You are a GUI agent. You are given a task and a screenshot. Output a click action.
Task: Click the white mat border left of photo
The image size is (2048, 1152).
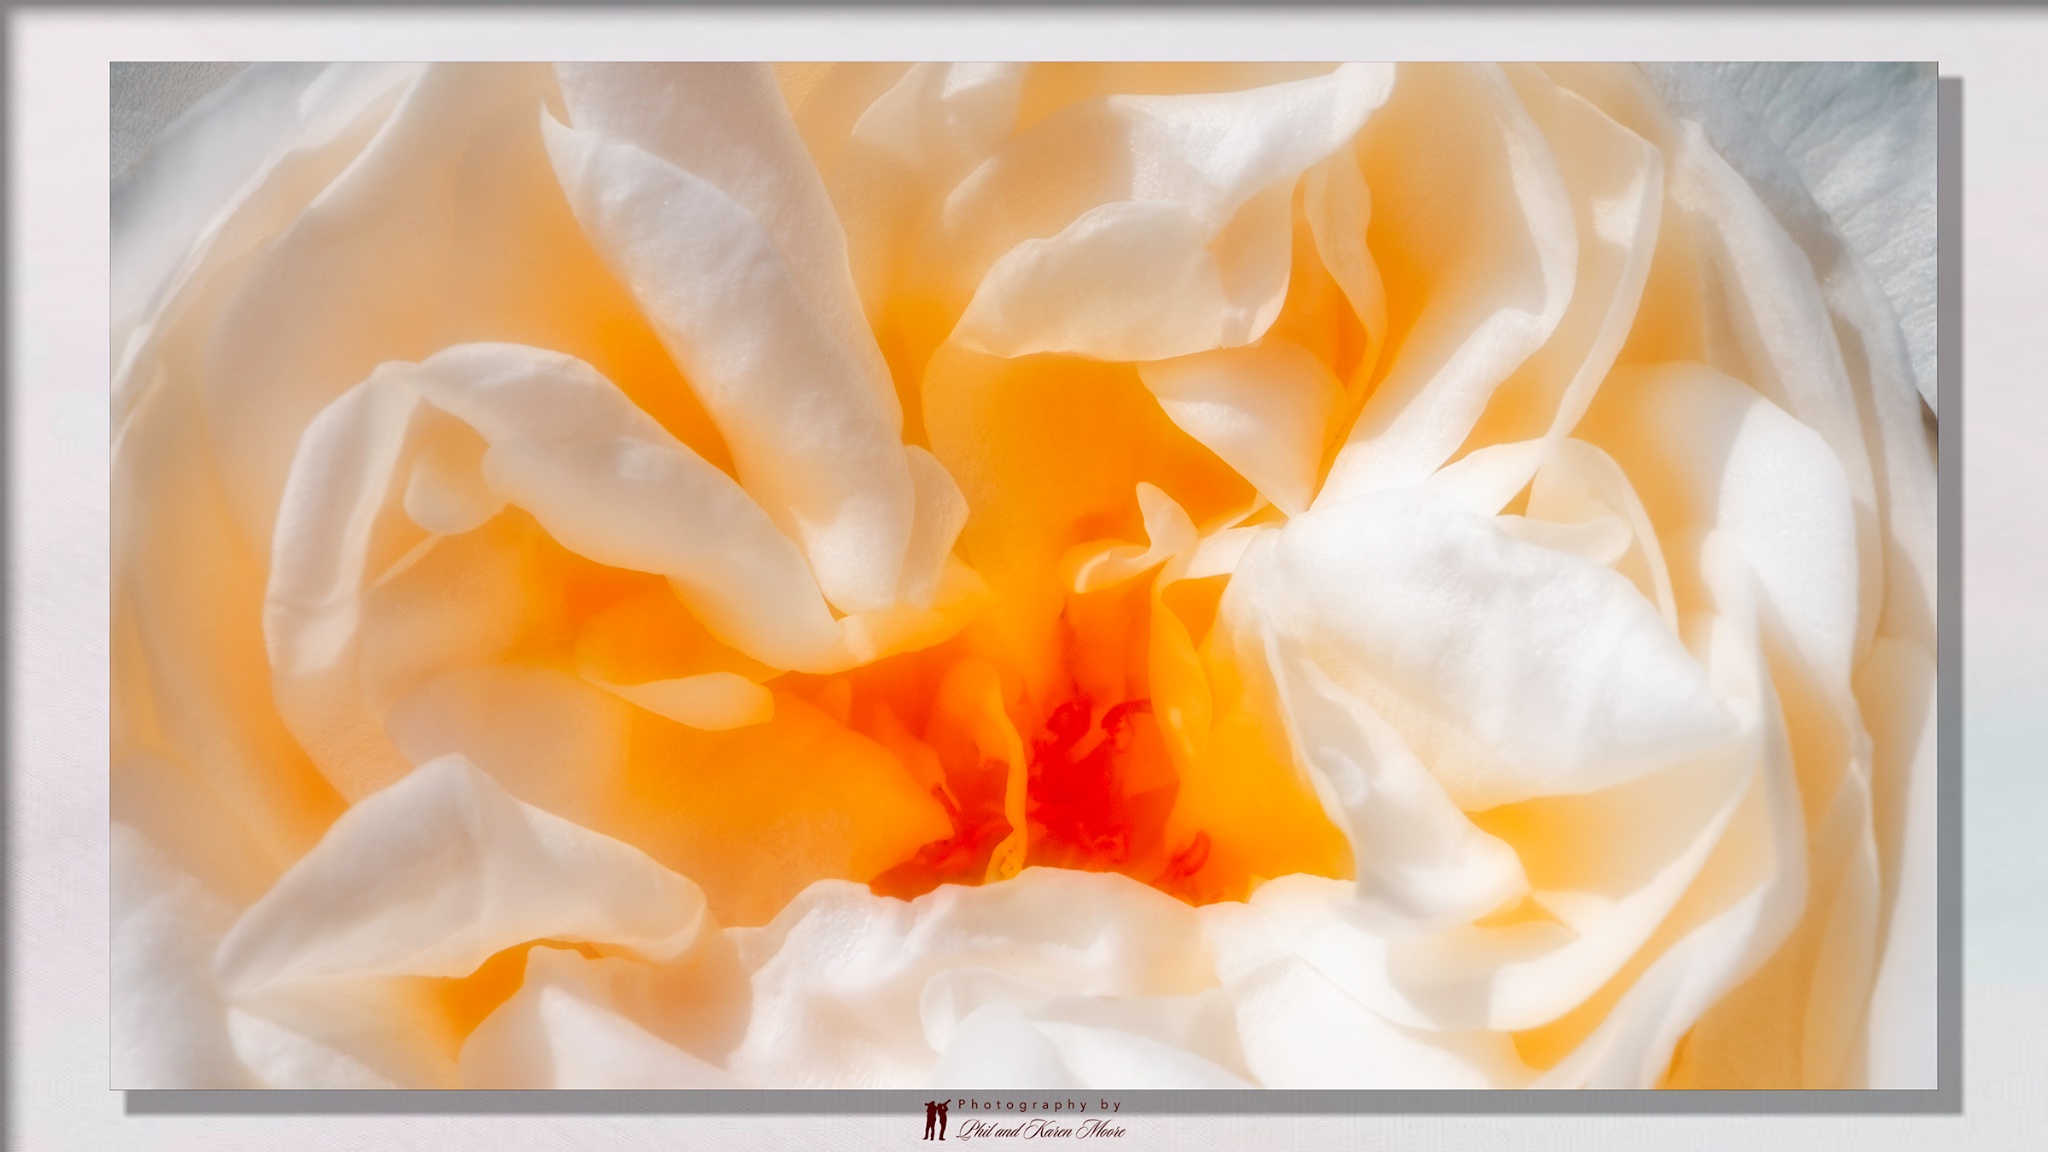pyautogui.click(x=55, y=576)
